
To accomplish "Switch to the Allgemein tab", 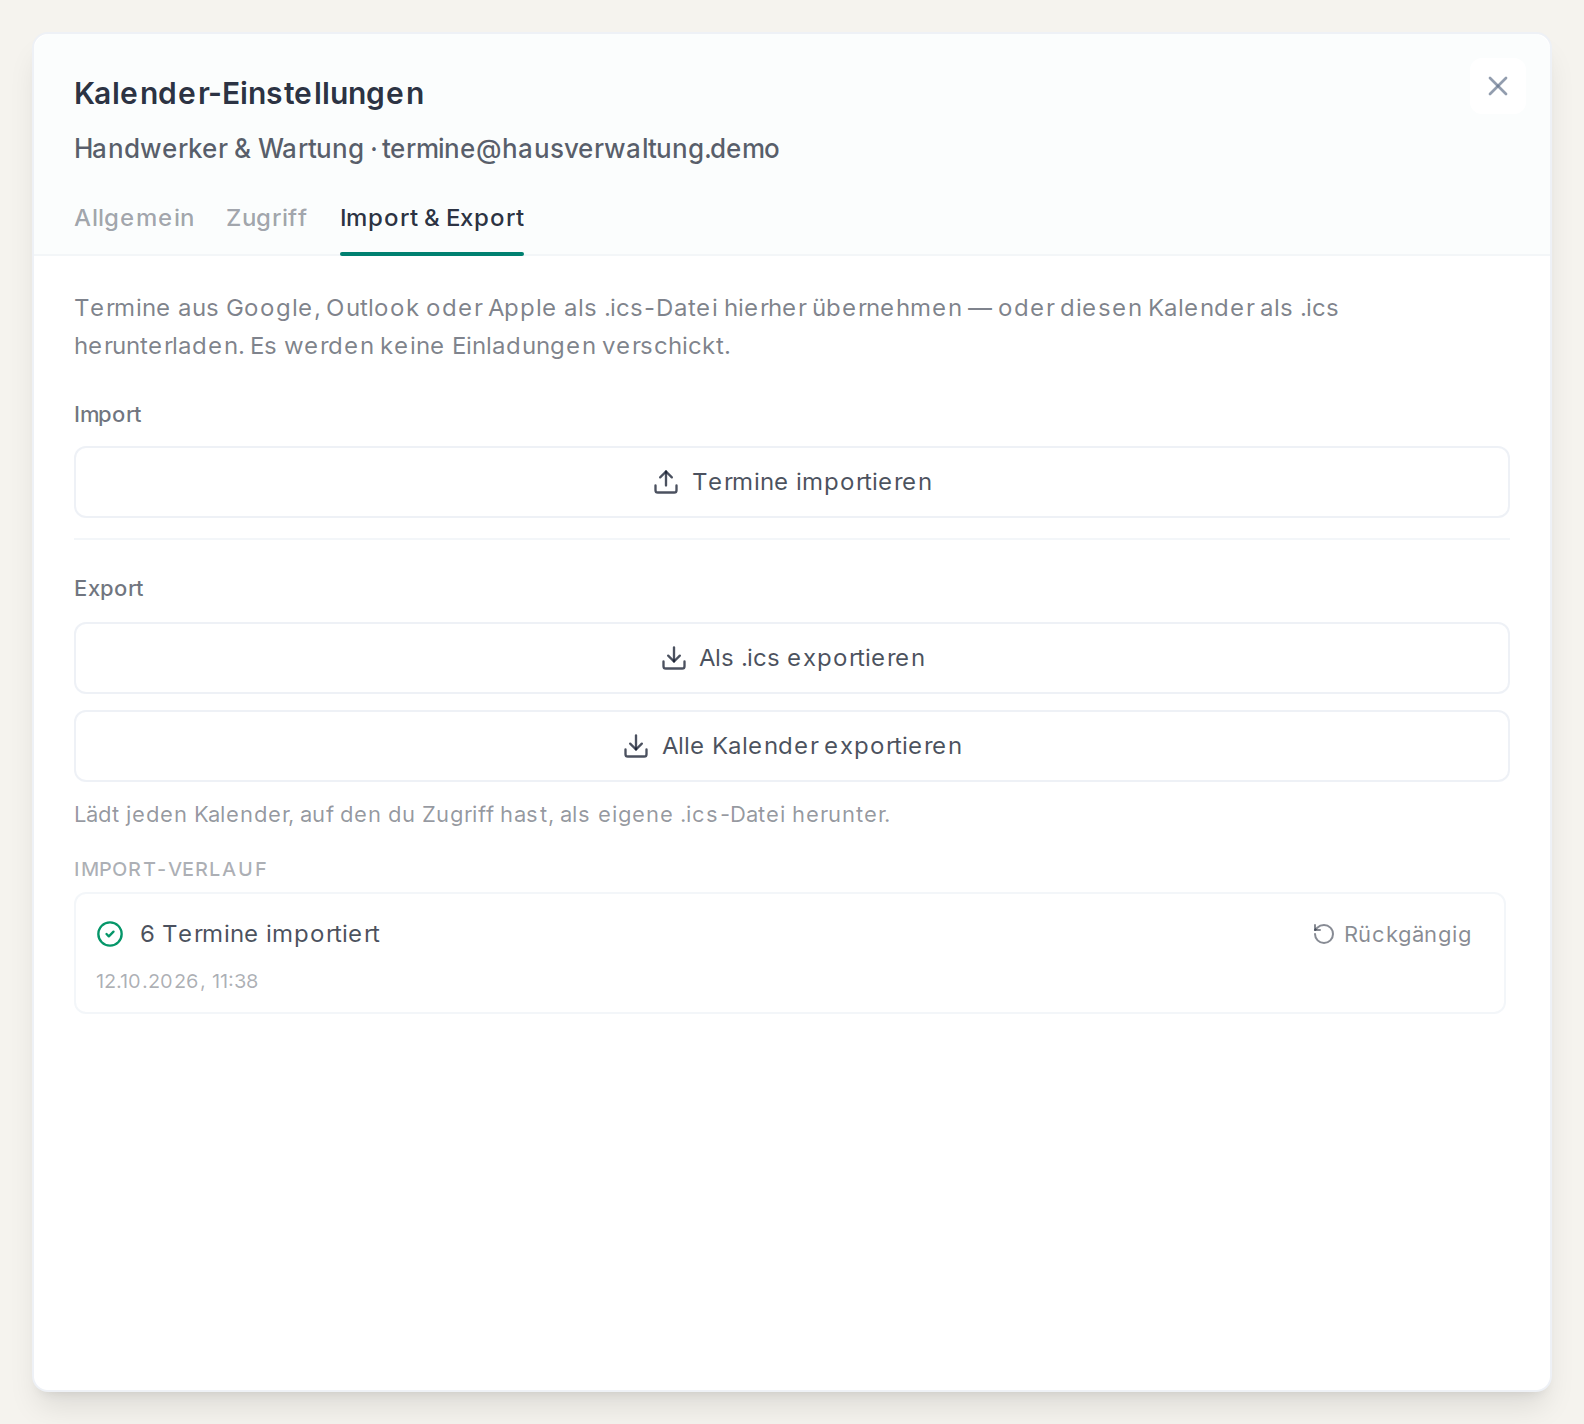I will click(134, 218).
